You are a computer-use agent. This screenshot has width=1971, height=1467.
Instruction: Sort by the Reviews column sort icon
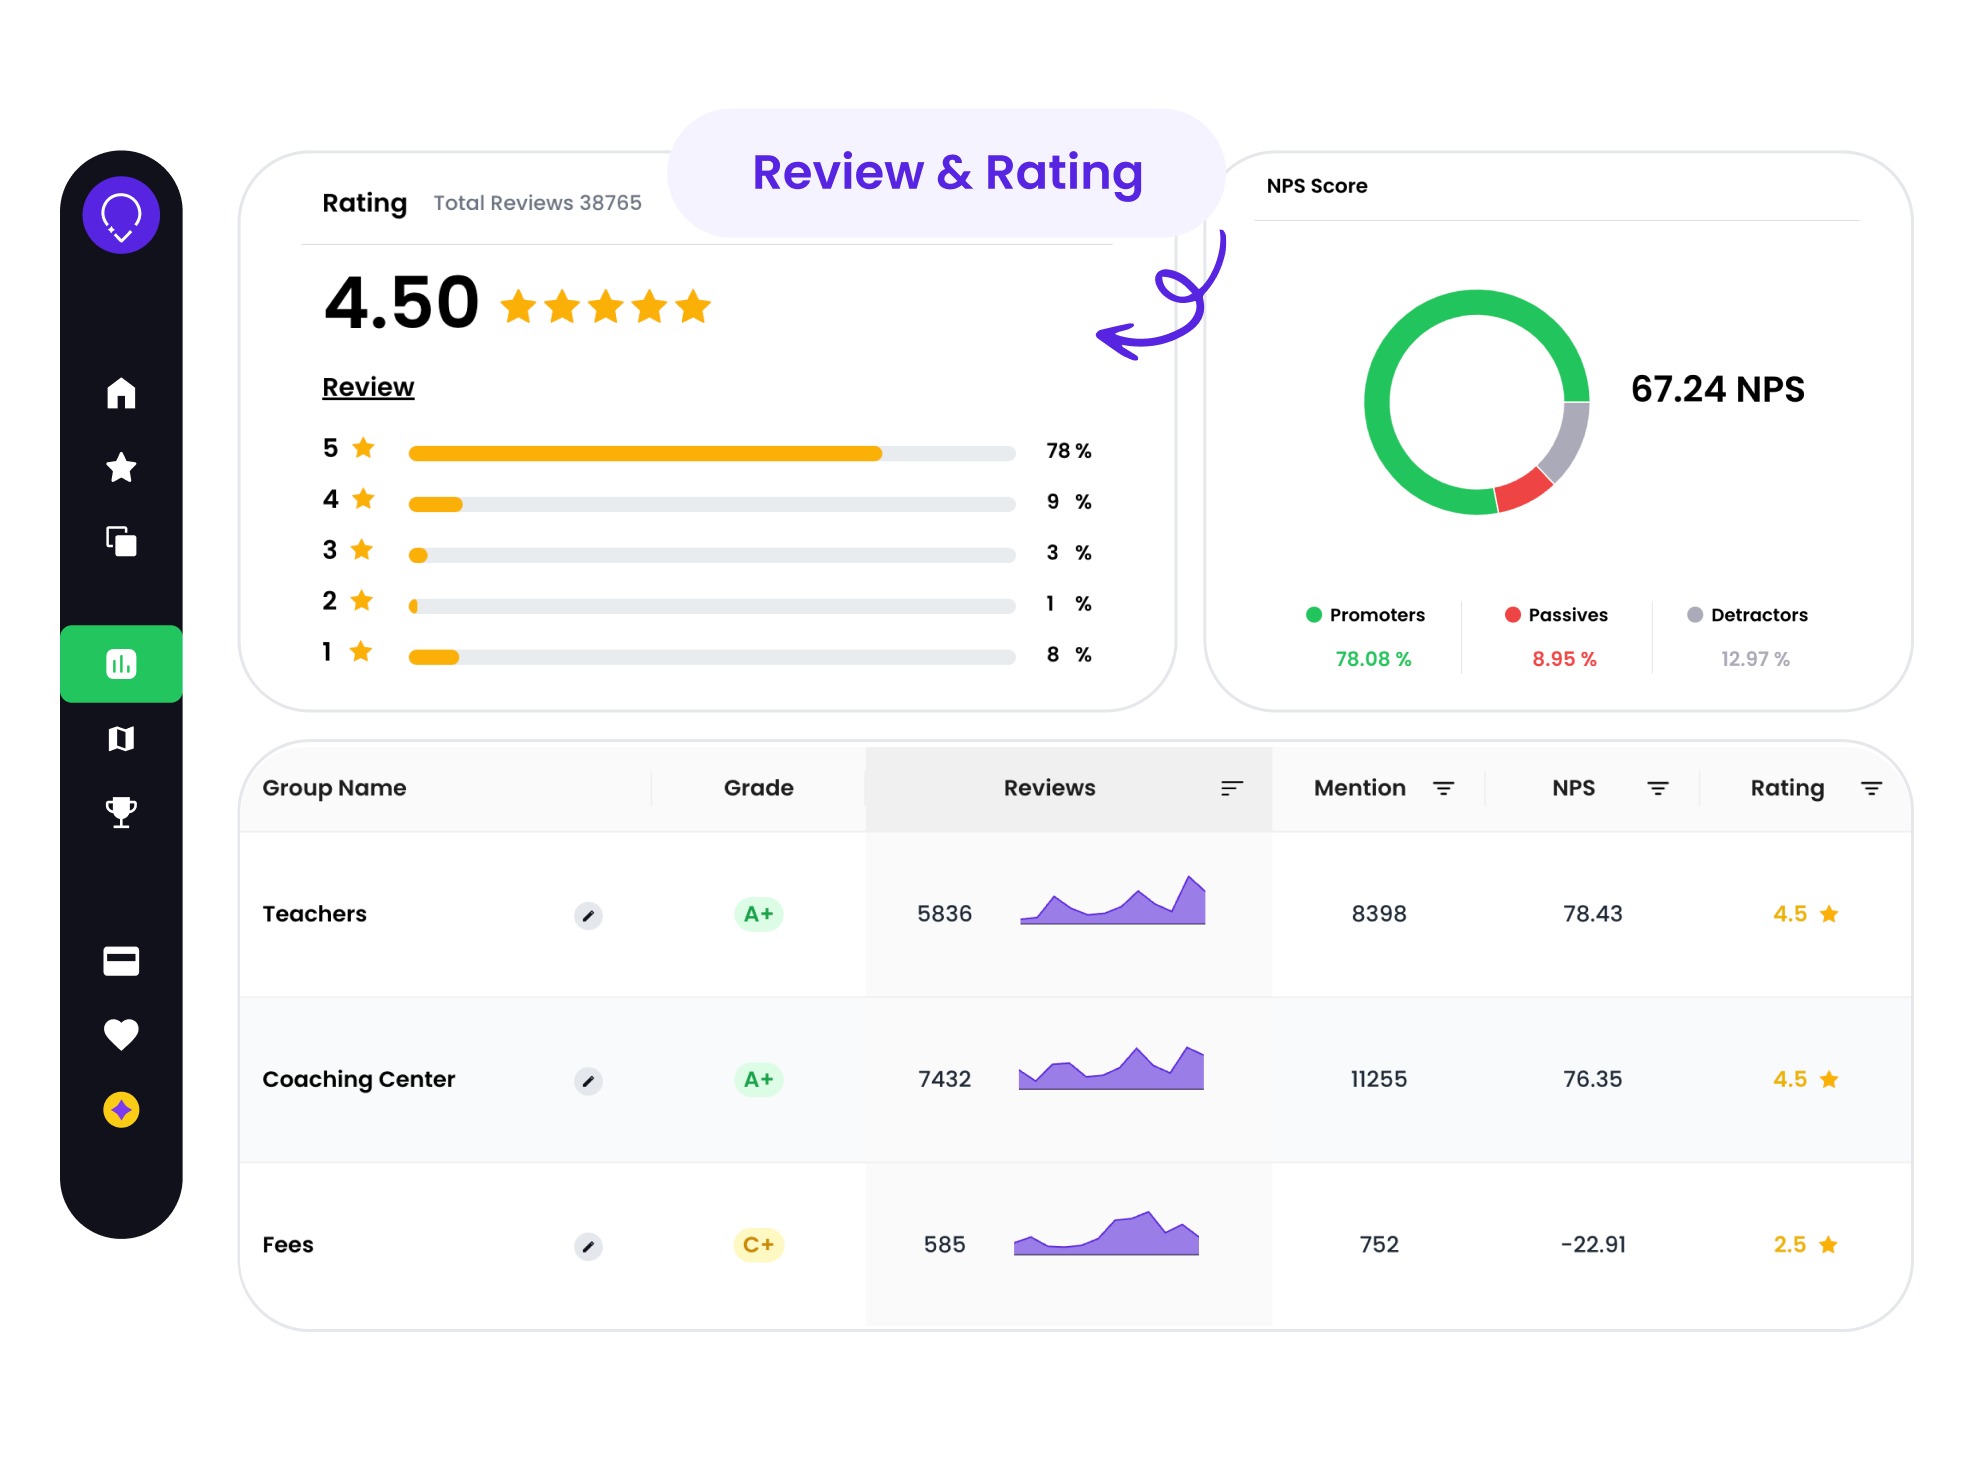pos(1232,788)
